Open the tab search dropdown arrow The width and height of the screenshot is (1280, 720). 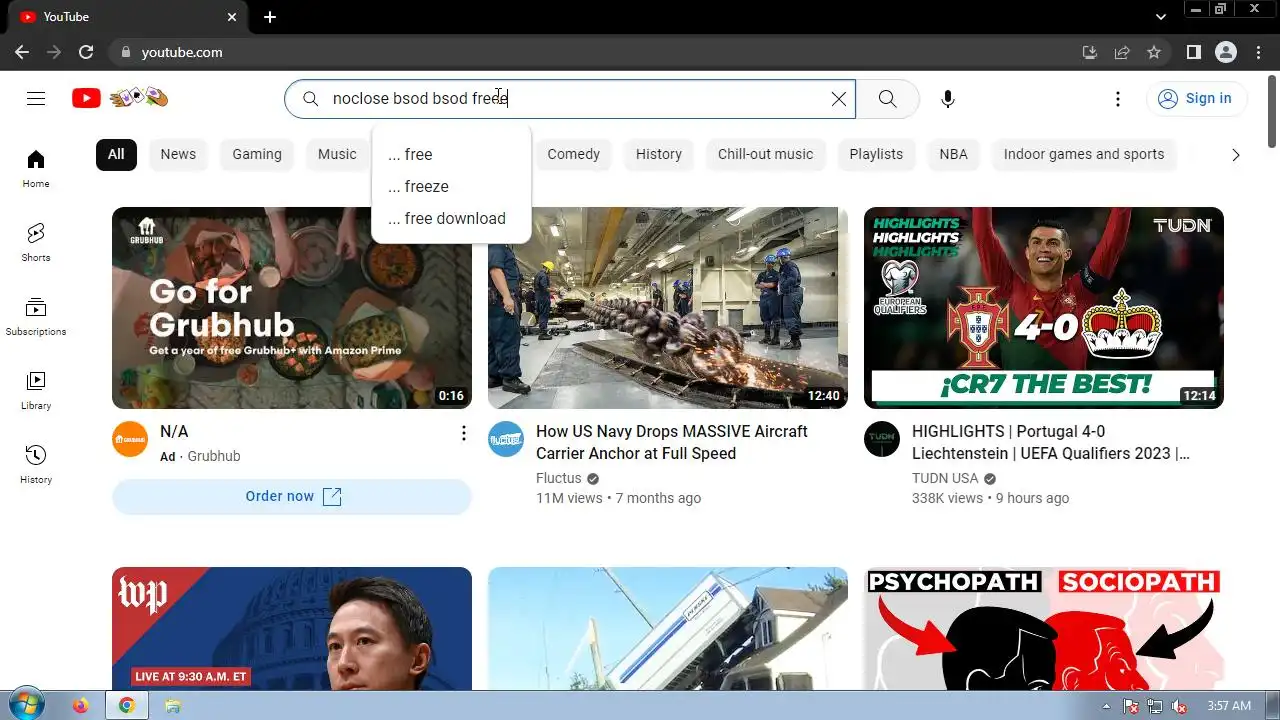pos(1161,17)
